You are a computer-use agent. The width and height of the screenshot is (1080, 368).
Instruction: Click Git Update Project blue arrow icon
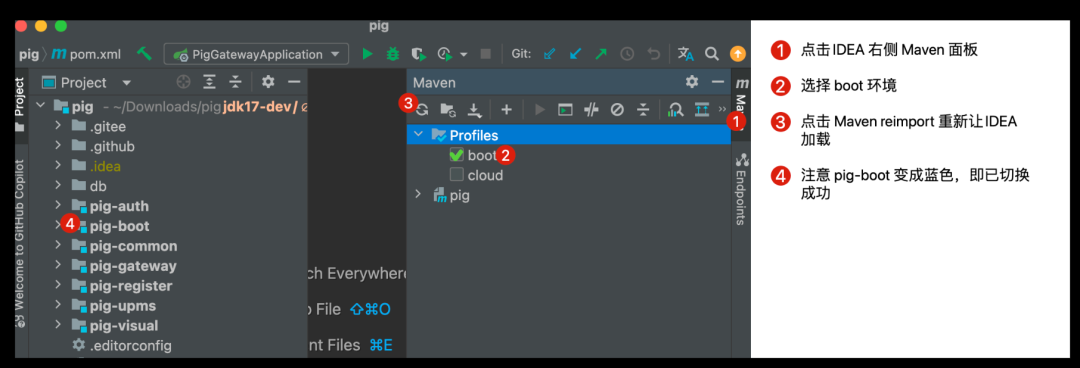tap(549, 54)
